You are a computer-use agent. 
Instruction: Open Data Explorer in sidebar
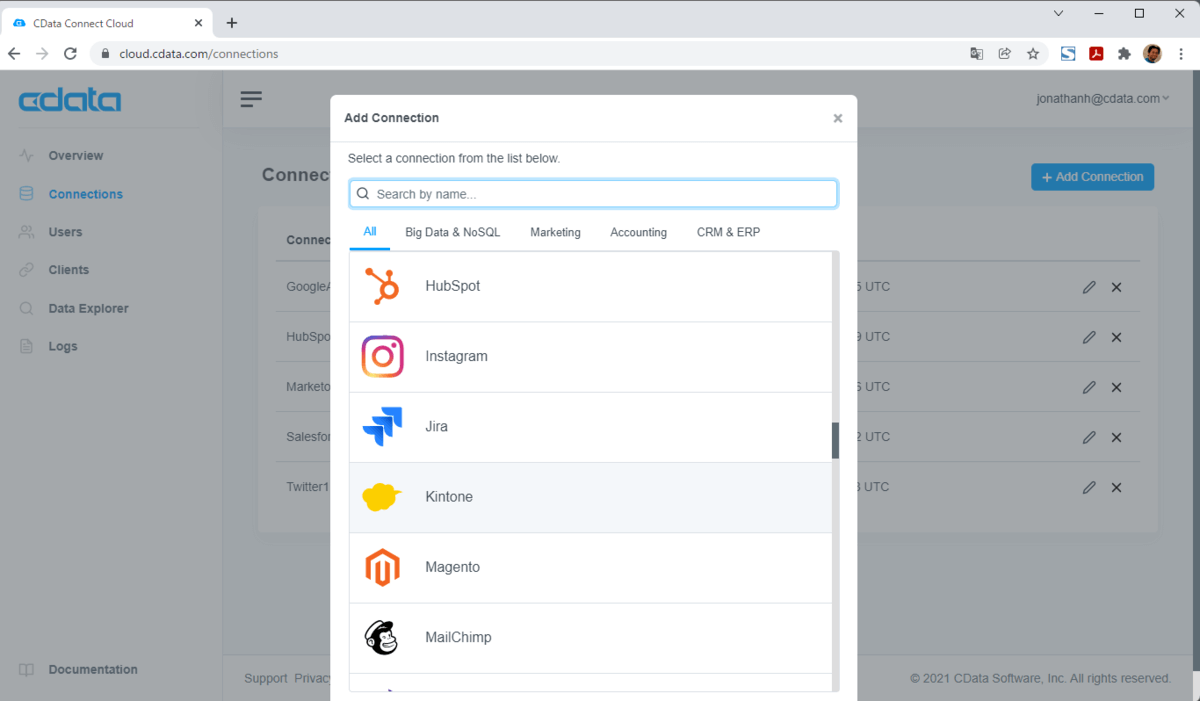click(88, 308)
